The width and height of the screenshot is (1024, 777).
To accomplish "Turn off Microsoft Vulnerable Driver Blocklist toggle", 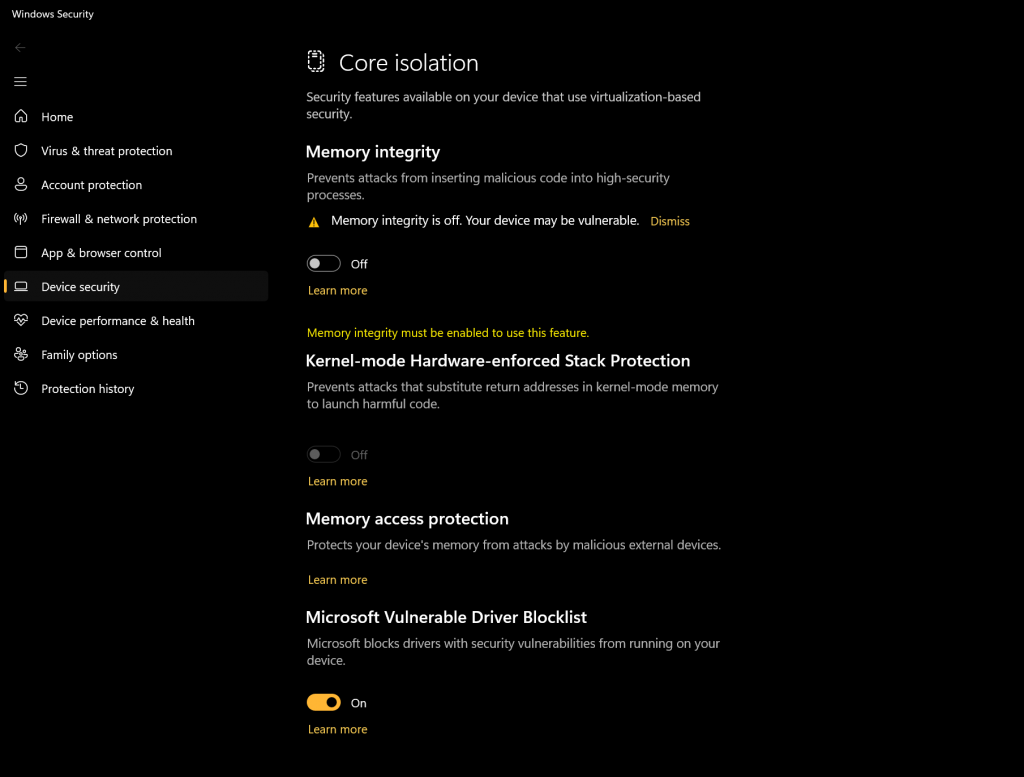I will coord(324,703).
